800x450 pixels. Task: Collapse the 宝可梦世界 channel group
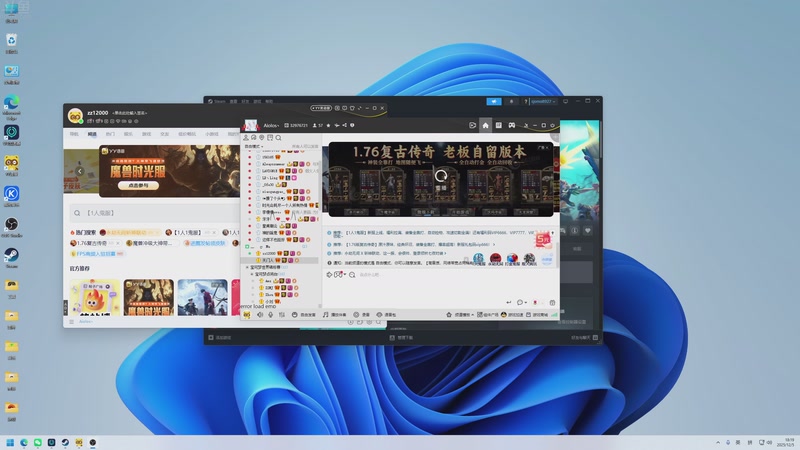tap(247, 267)
